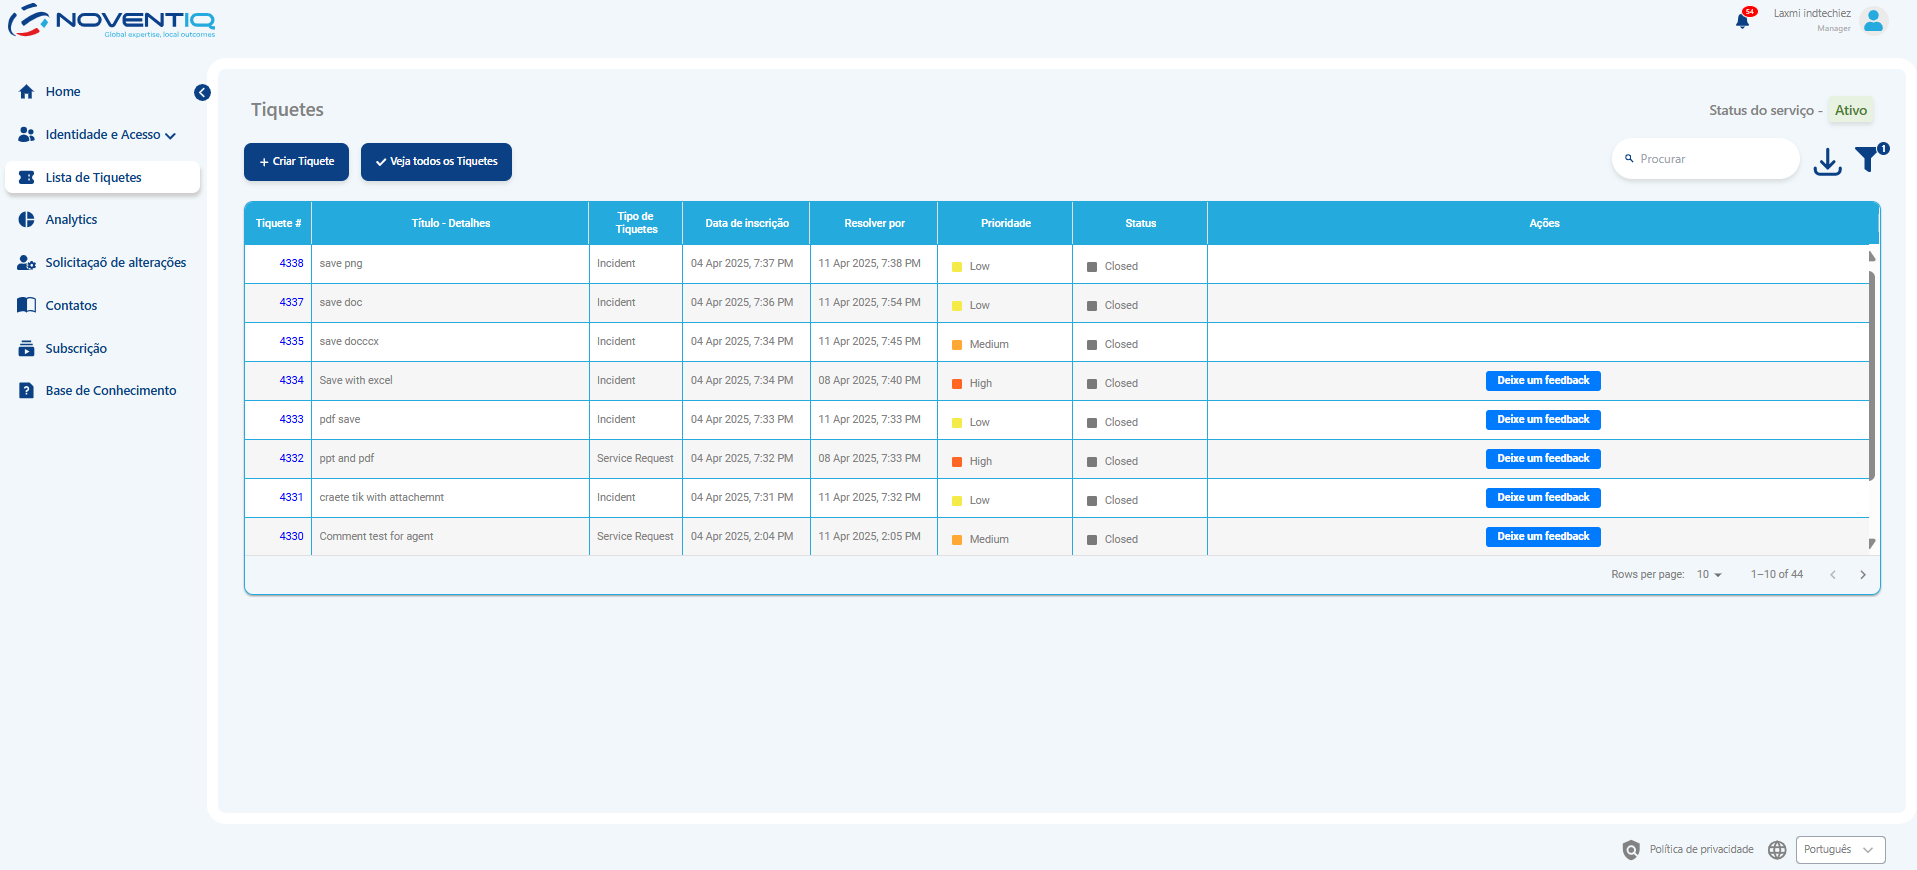This screenshot has width=1917, height=870.
Task: Click the Home house icon
Action: click(27, 92)
